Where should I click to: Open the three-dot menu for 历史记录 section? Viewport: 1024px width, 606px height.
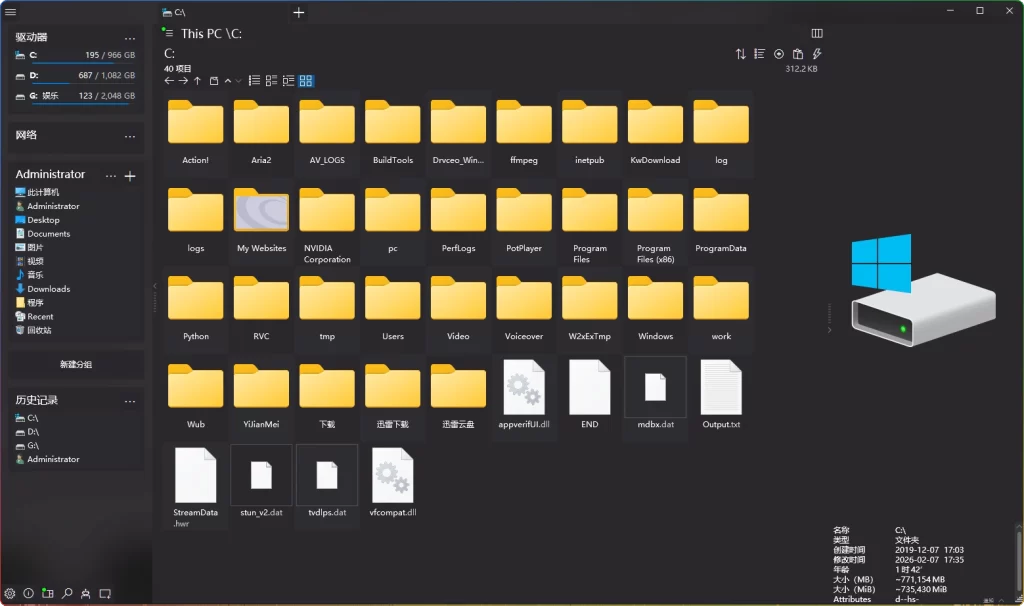click(129, 401)
